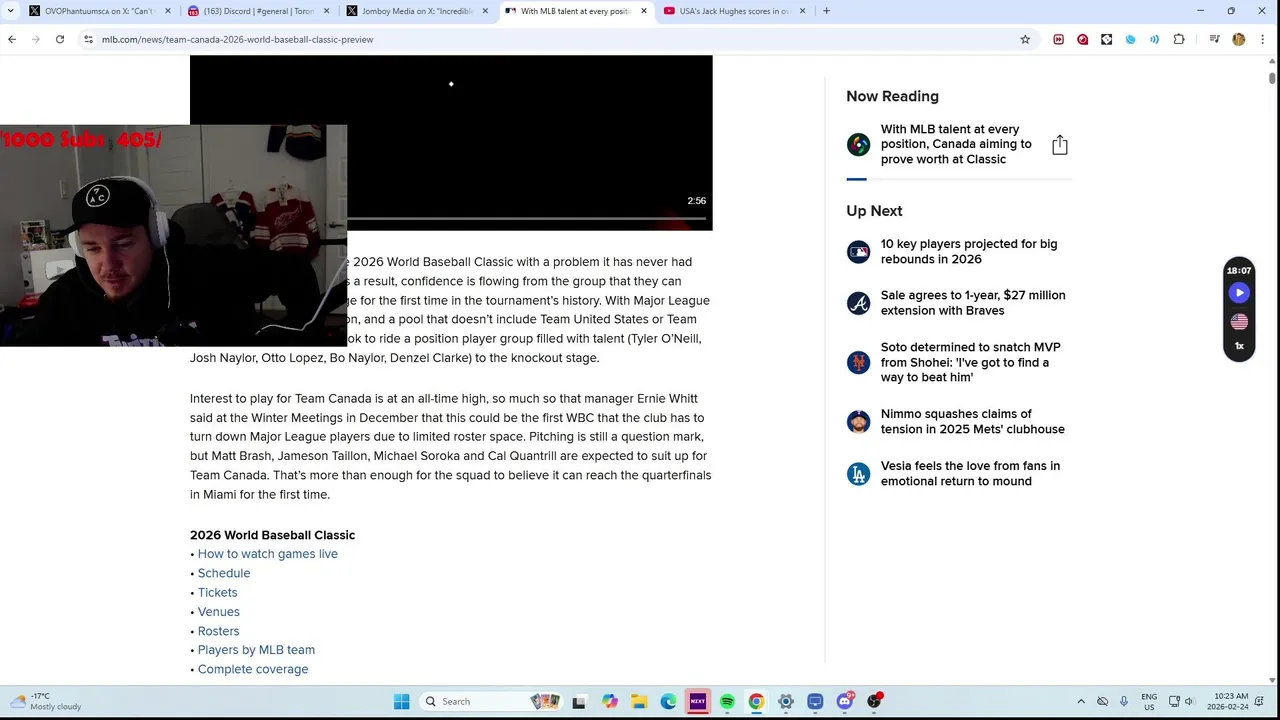This screenshot has height=720, width=1280.
Task: Open the Schedule link
Action: pyautogui.click(x=223, y=573)
